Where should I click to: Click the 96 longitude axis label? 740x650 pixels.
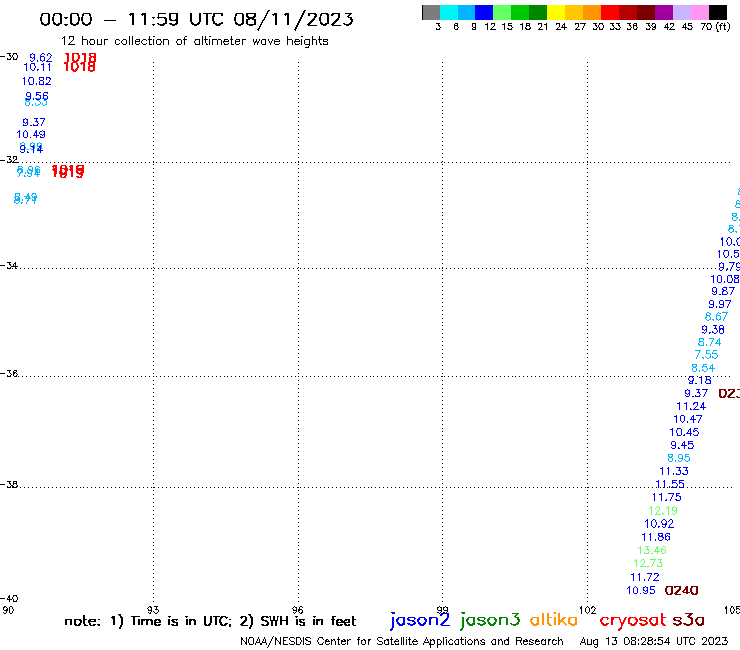click(297, 610)
